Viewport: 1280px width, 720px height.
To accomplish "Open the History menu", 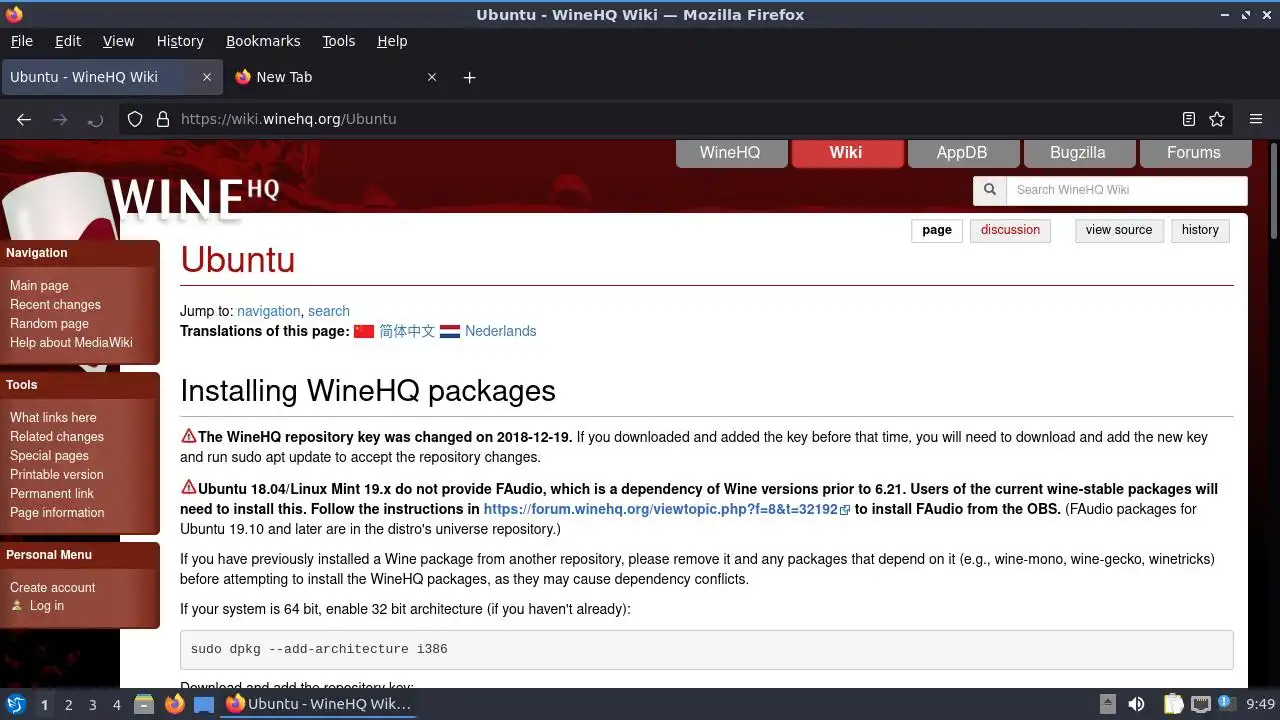I will coord(180,41).
